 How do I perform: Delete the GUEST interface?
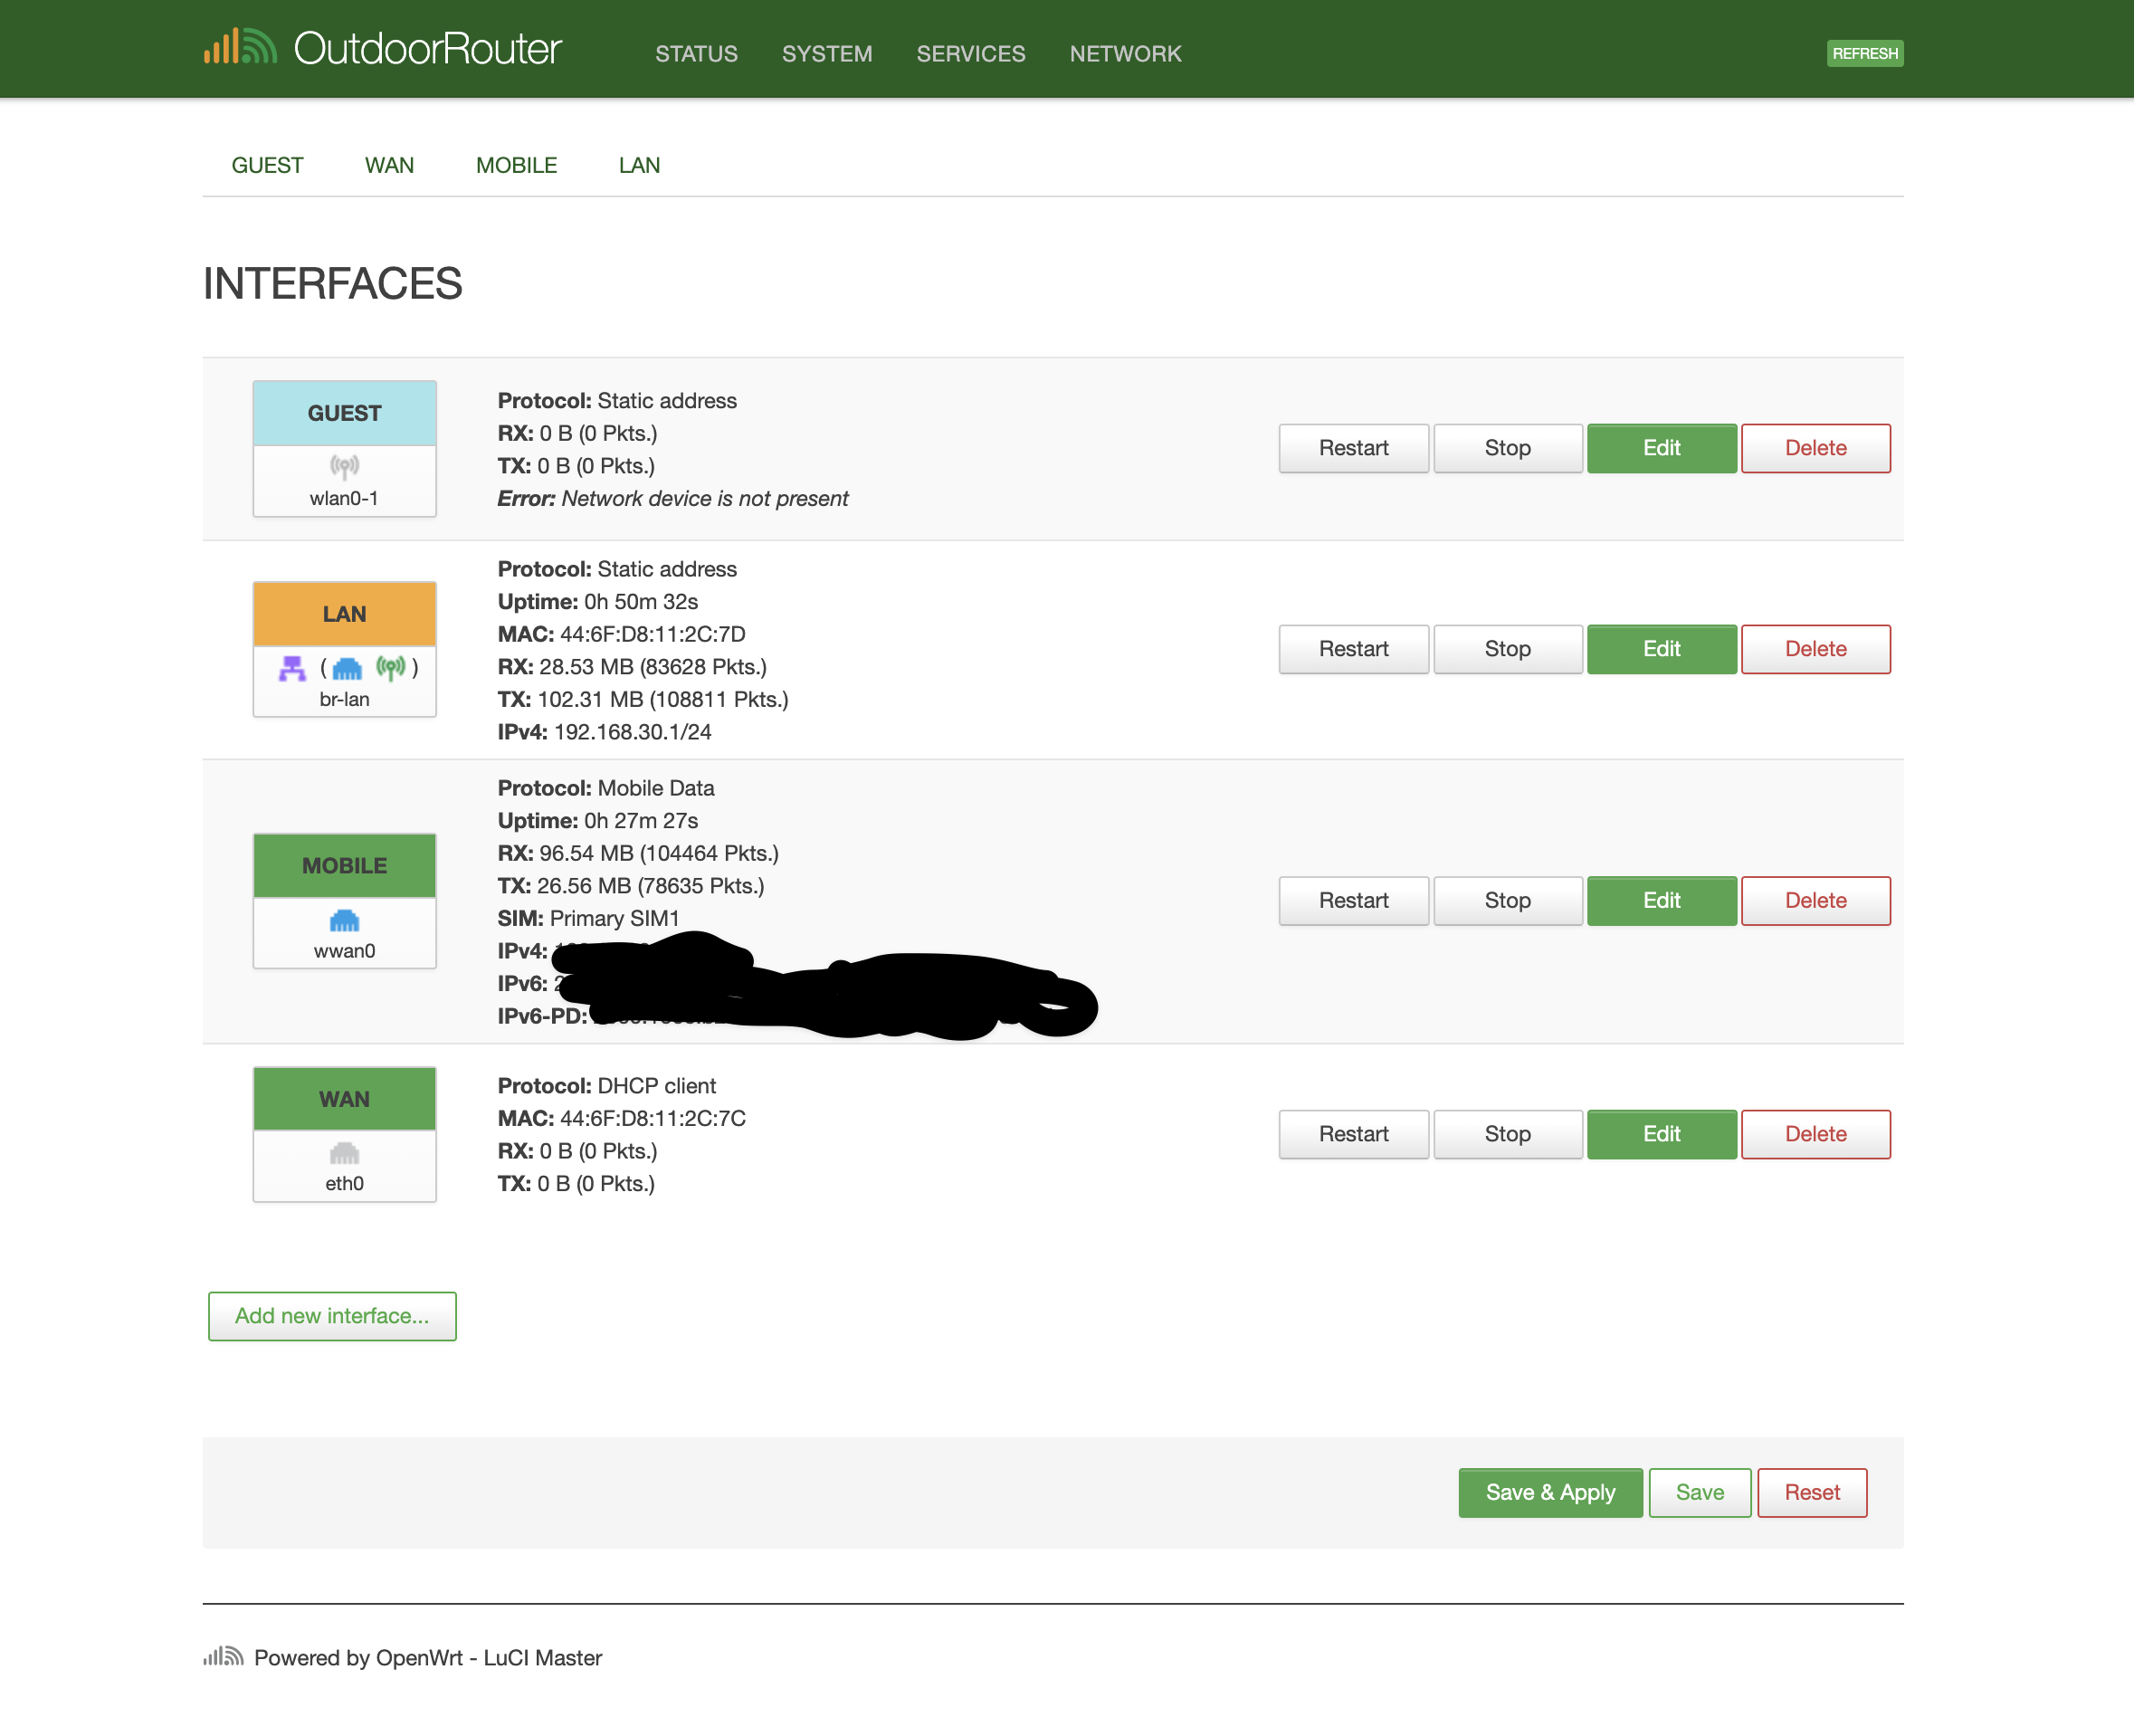(1815, 448)
